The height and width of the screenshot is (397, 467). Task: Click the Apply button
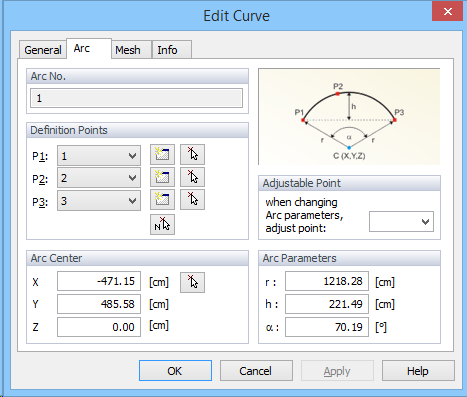(x=337, y=370)
